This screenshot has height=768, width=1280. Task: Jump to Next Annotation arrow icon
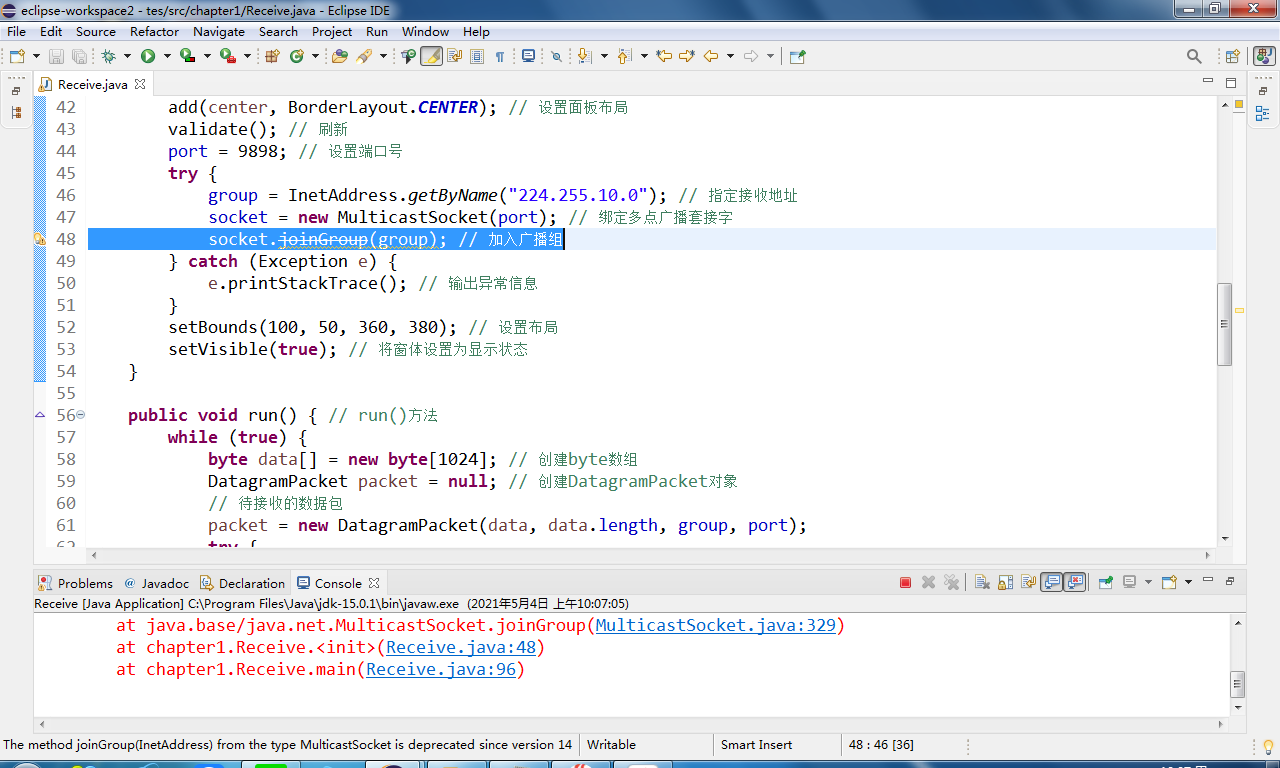pyautogui.click(x=583, y=56)
